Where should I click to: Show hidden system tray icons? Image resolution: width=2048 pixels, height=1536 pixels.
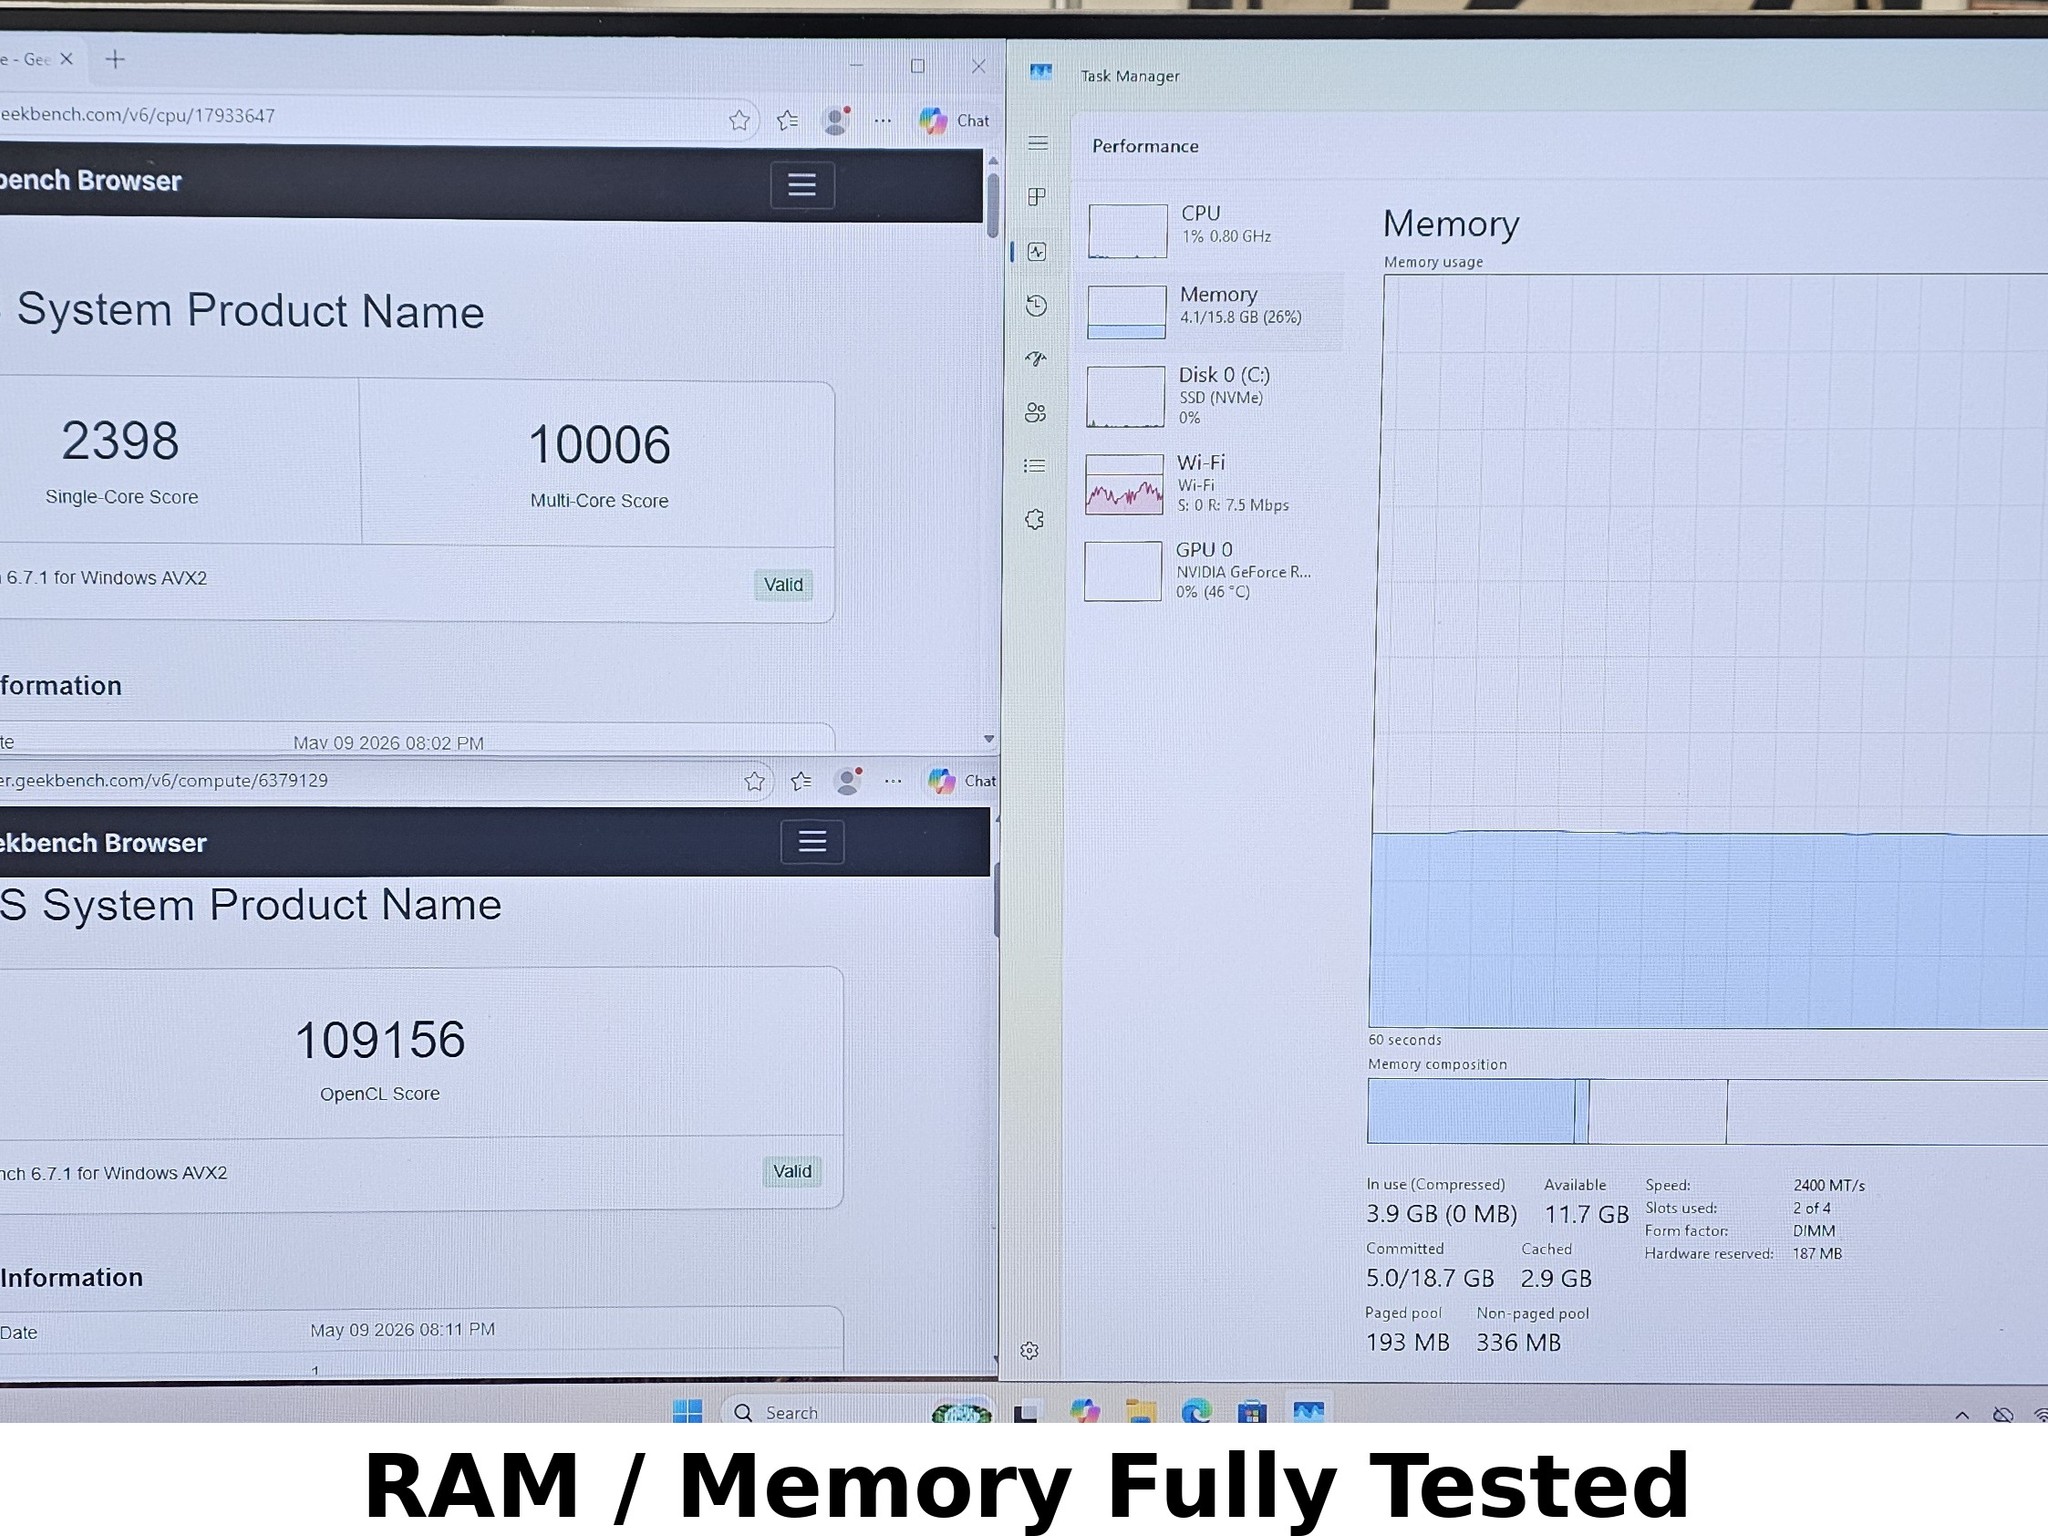(x=1962, y=1414)
